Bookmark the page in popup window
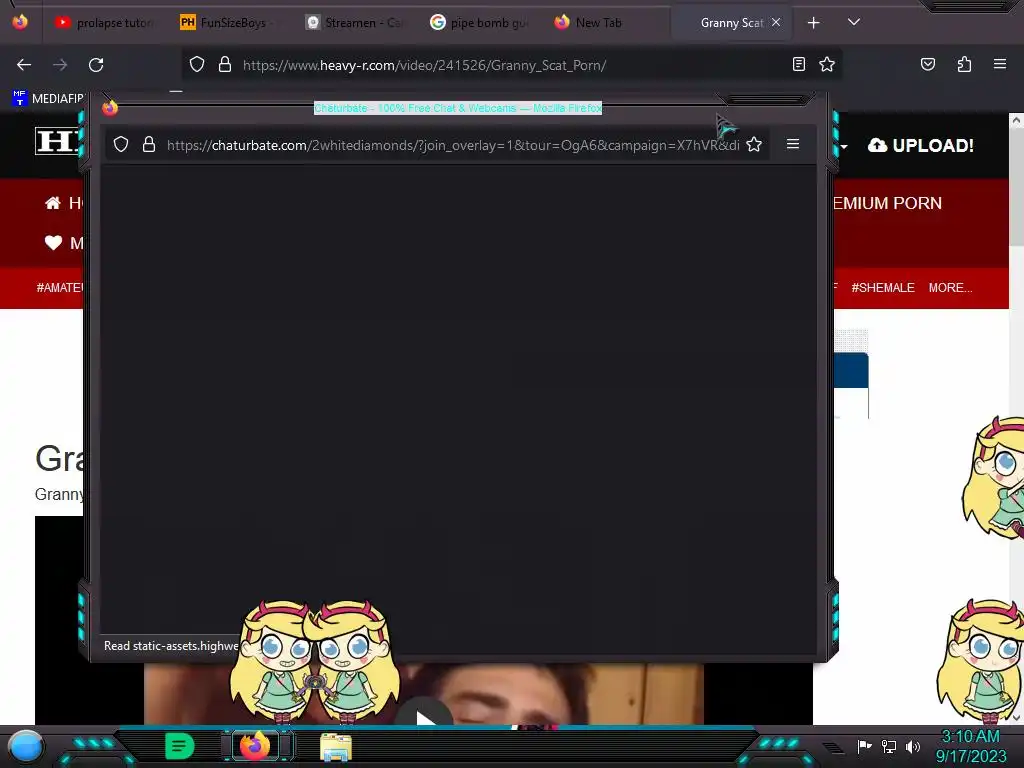The height and width of the screenshot is (768, 1024). pyautogui.click(x=754, y=144)
